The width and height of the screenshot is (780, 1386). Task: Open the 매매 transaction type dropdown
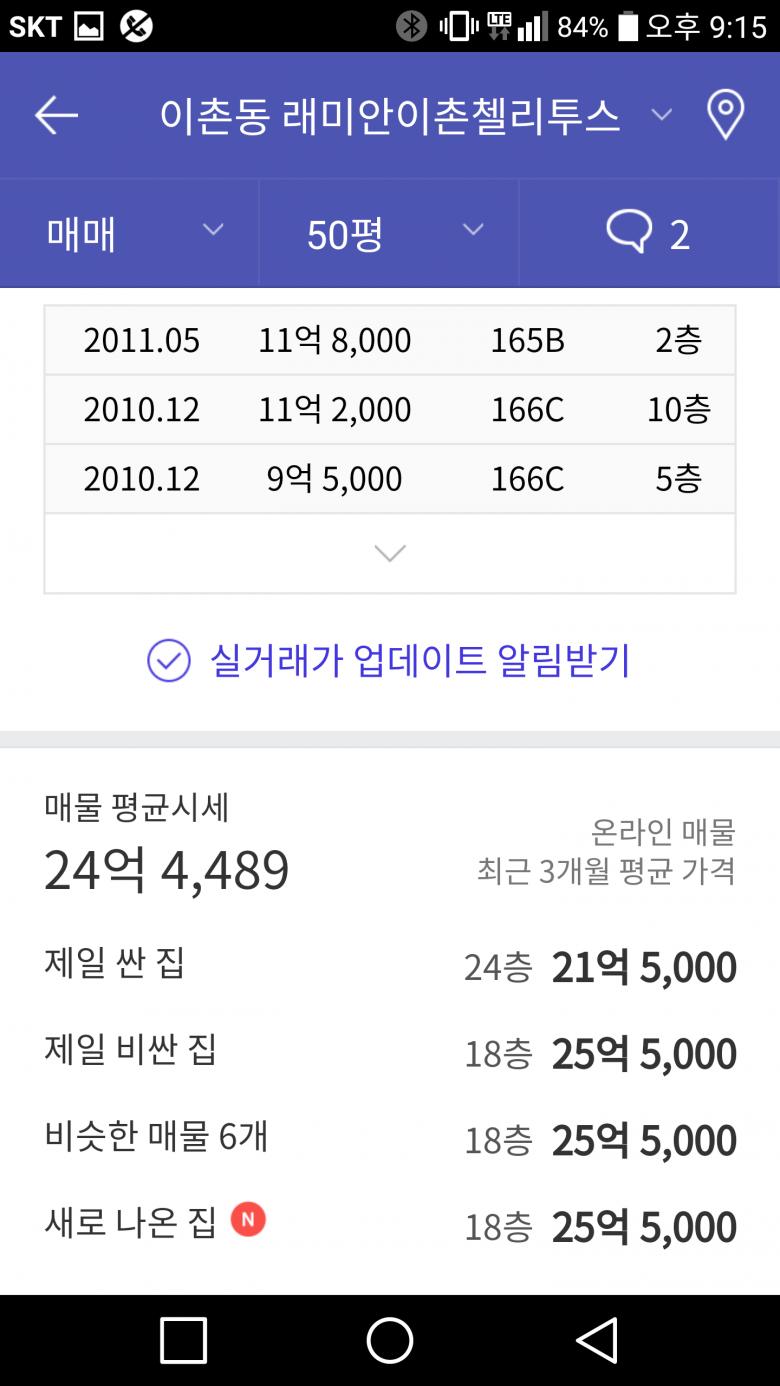click(130, 233)
